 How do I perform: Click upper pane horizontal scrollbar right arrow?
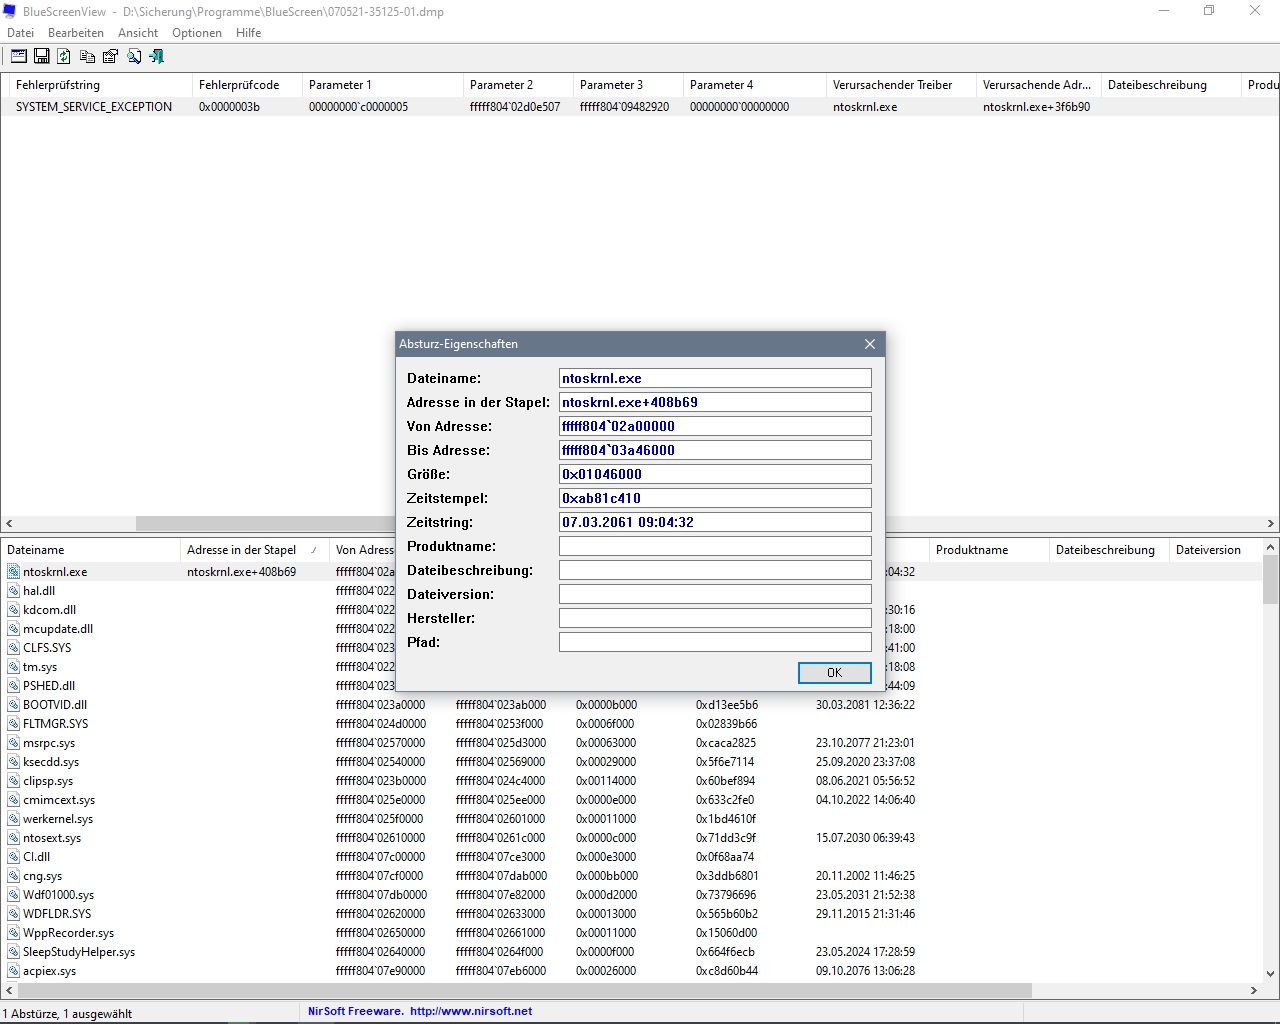pos(1271,523)
